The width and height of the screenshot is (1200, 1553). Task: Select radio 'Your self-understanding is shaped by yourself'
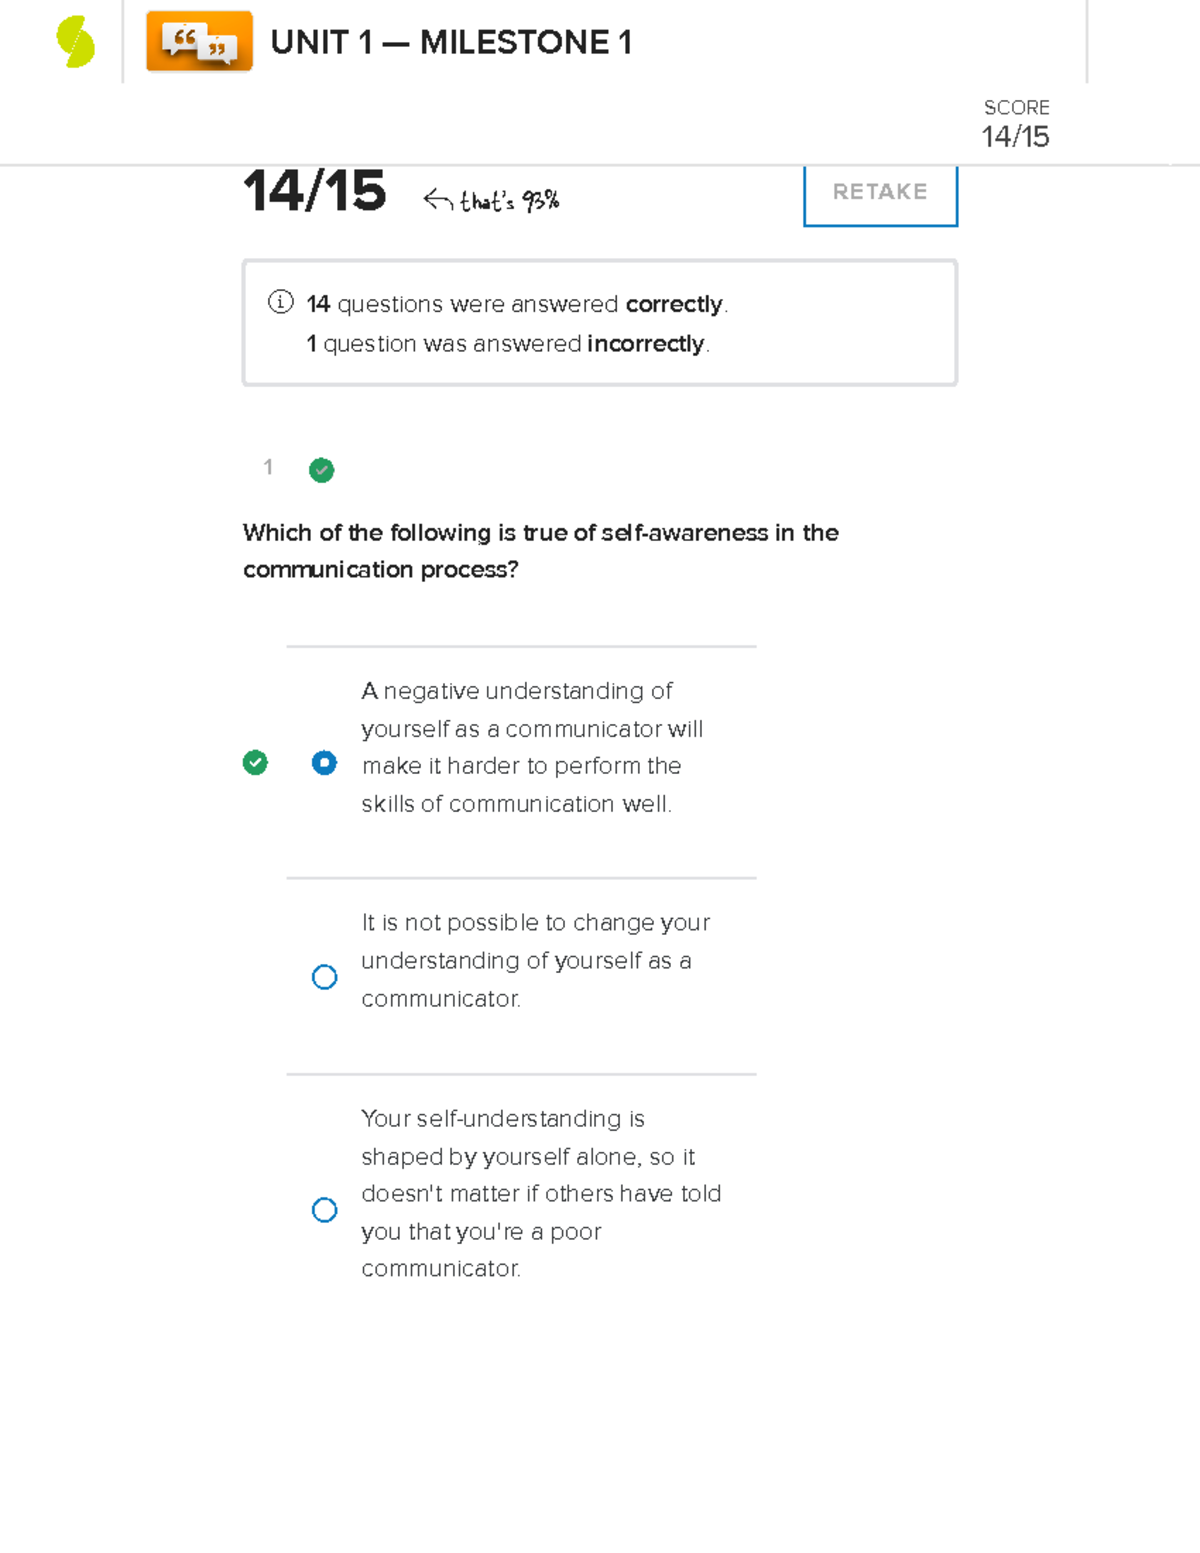point(324,1210)
